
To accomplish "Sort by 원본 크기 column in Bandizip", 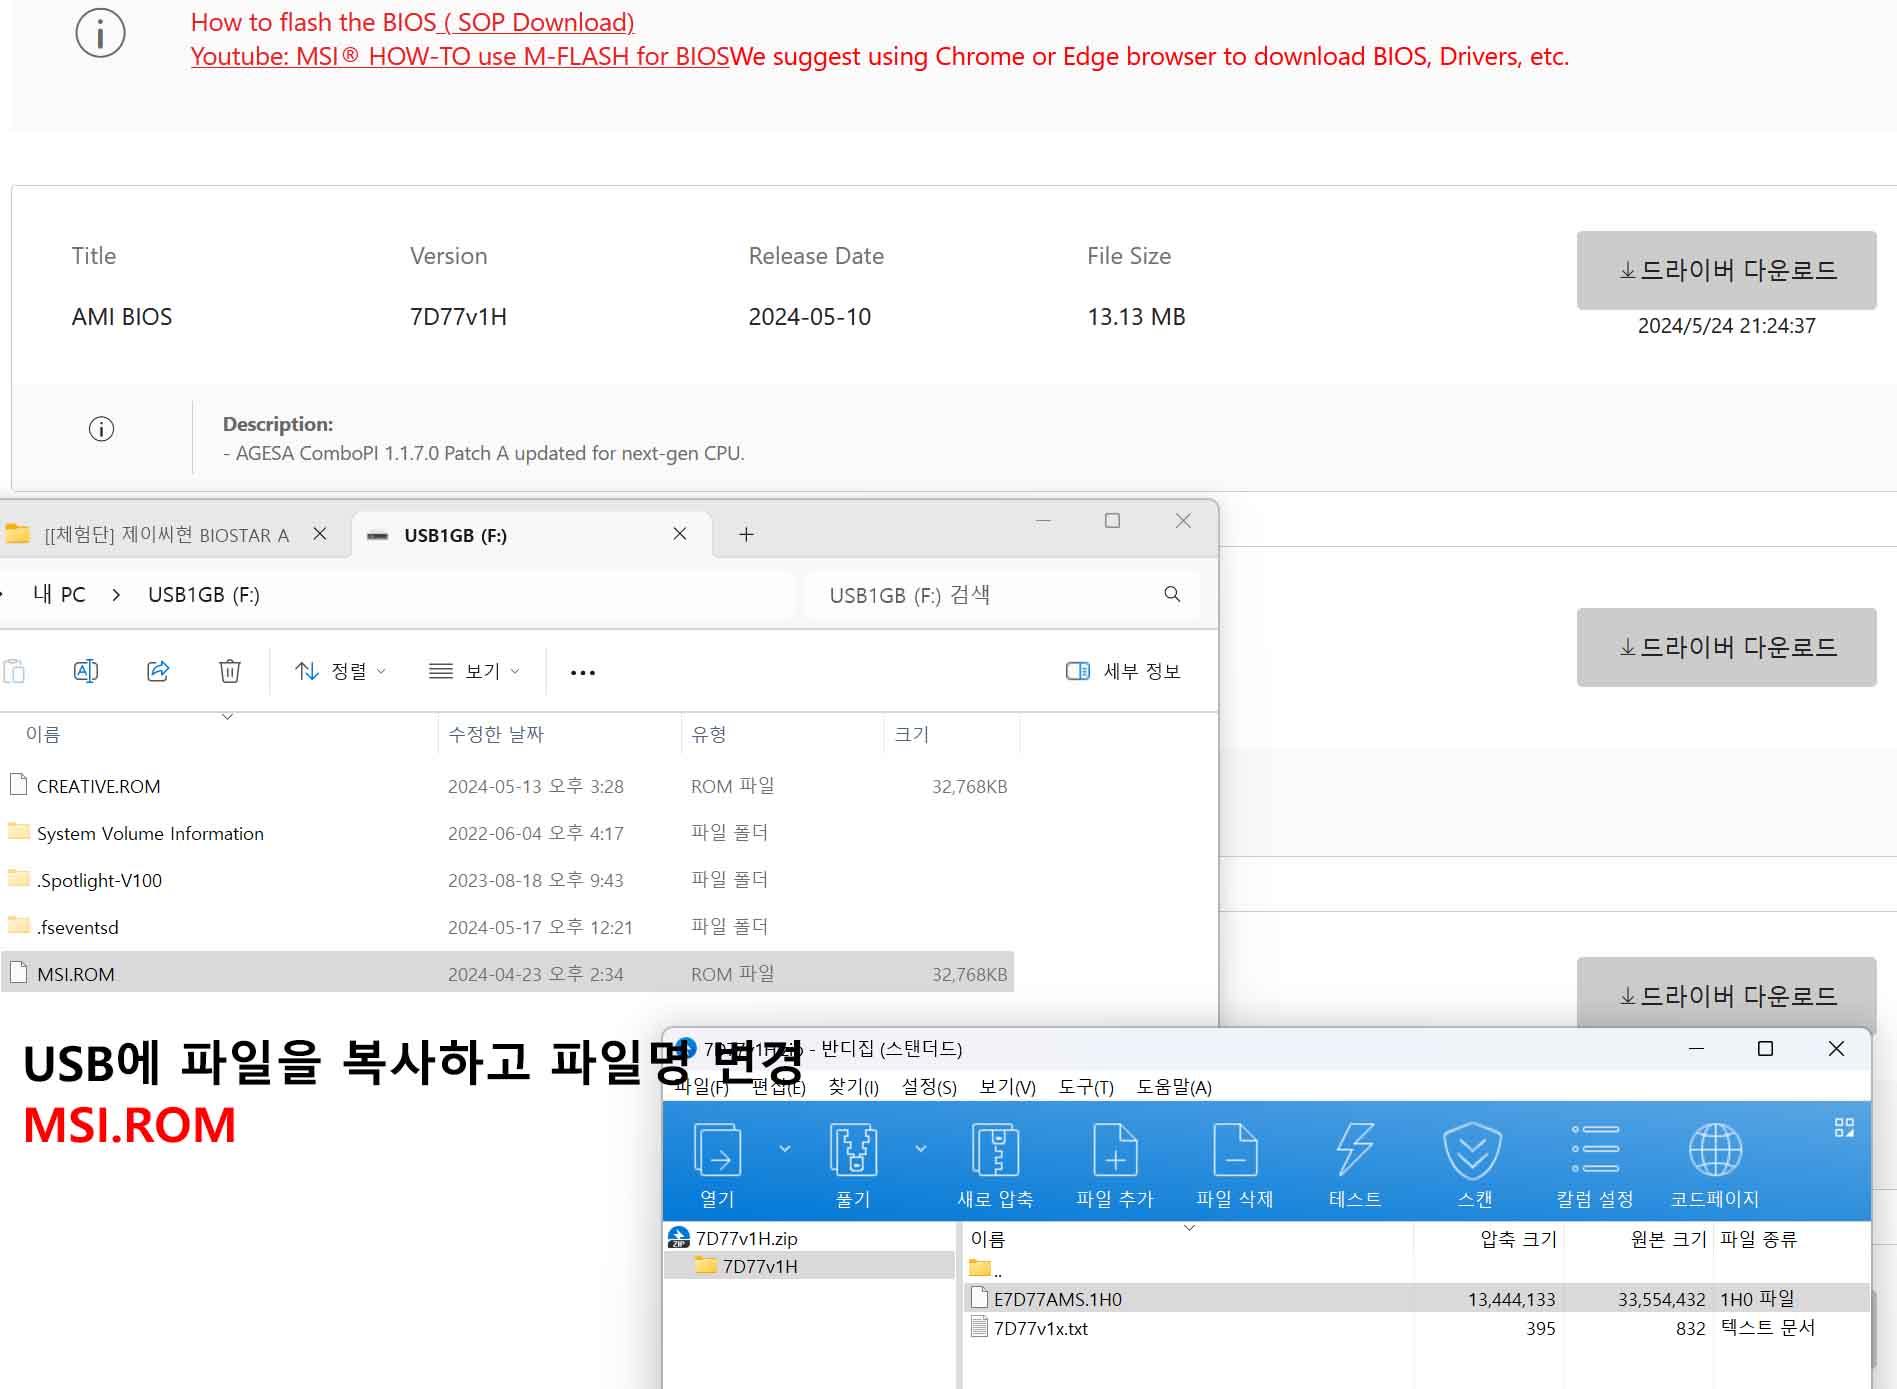I will 1639,1239.
